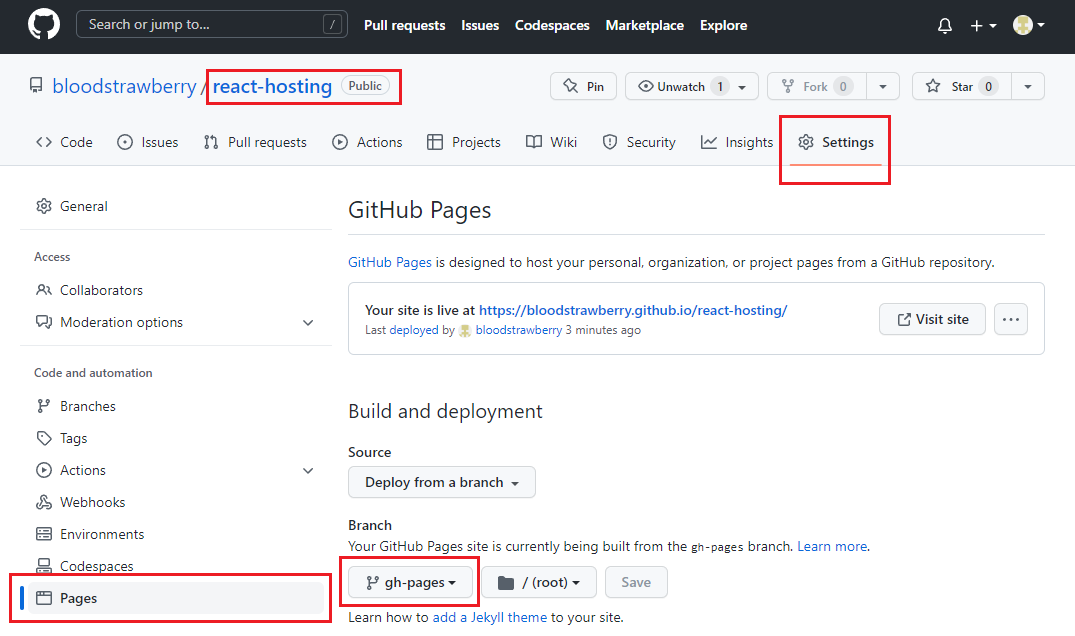Click the Unwatch count badge '1'
Viewport: 1075px width, 636px height.
720,86
